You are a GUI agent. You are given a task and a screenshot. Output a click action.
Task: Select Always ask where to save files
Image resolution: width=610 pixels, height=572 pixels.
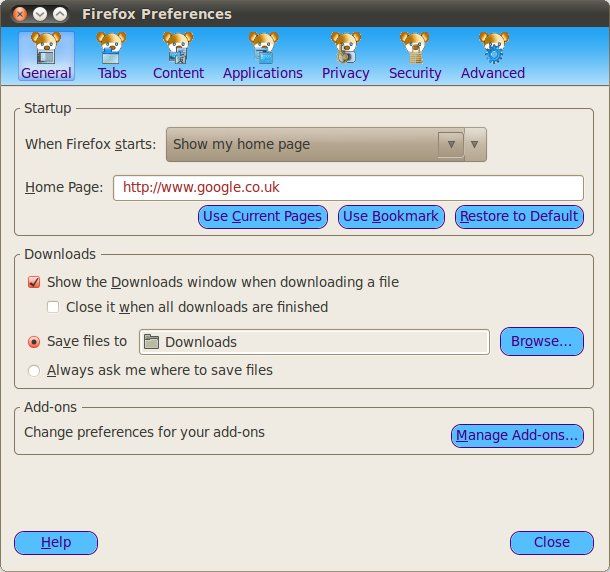click(x=34, y=370)
